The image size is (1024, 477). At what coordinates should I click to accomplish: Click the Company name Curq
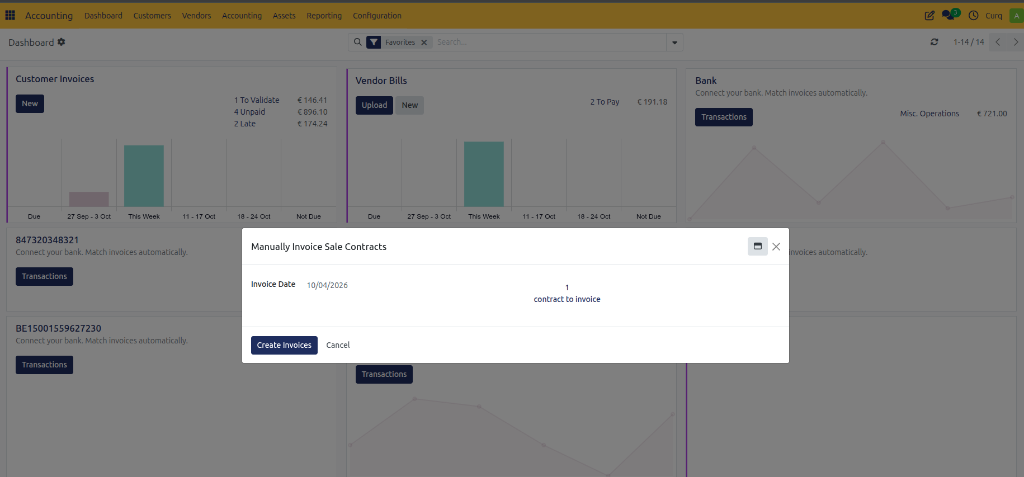[x=994, y=16]
